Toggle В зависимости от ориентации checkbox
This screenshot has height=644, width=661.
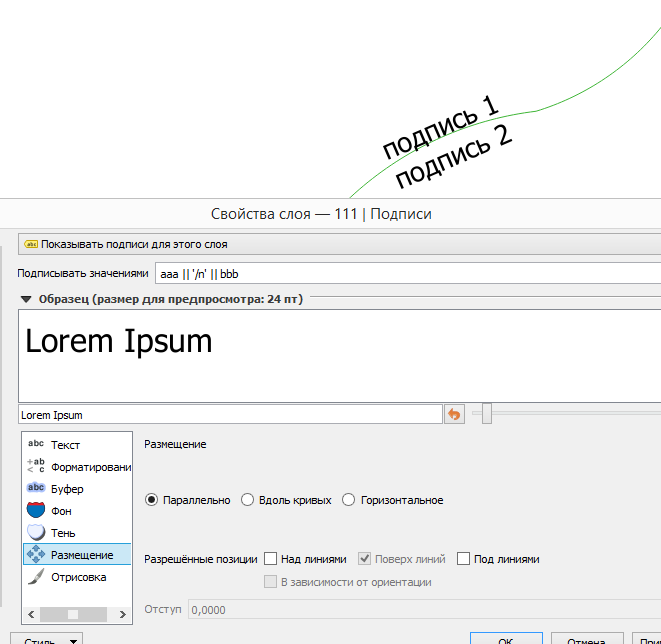point(270,582)
